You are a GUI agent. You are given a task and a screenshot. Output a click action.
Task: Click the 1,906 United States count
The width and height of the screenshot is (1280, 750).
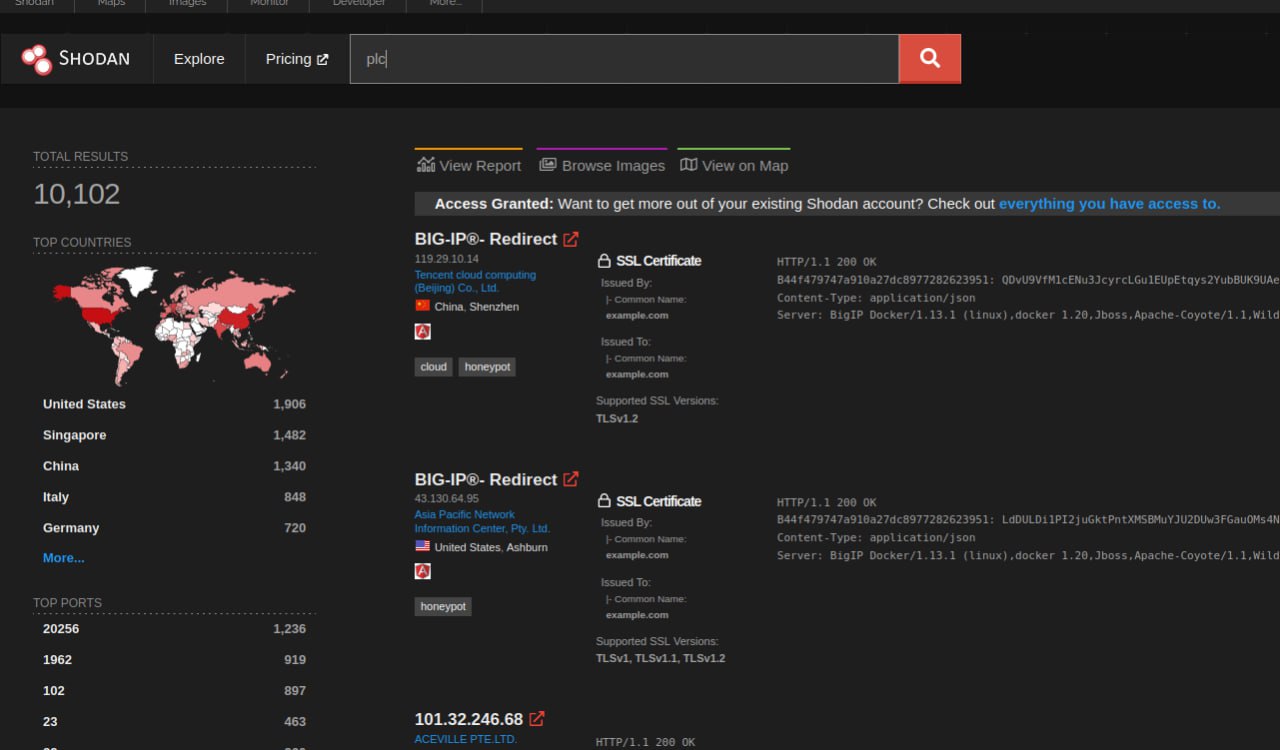click(x=289, y=404)
